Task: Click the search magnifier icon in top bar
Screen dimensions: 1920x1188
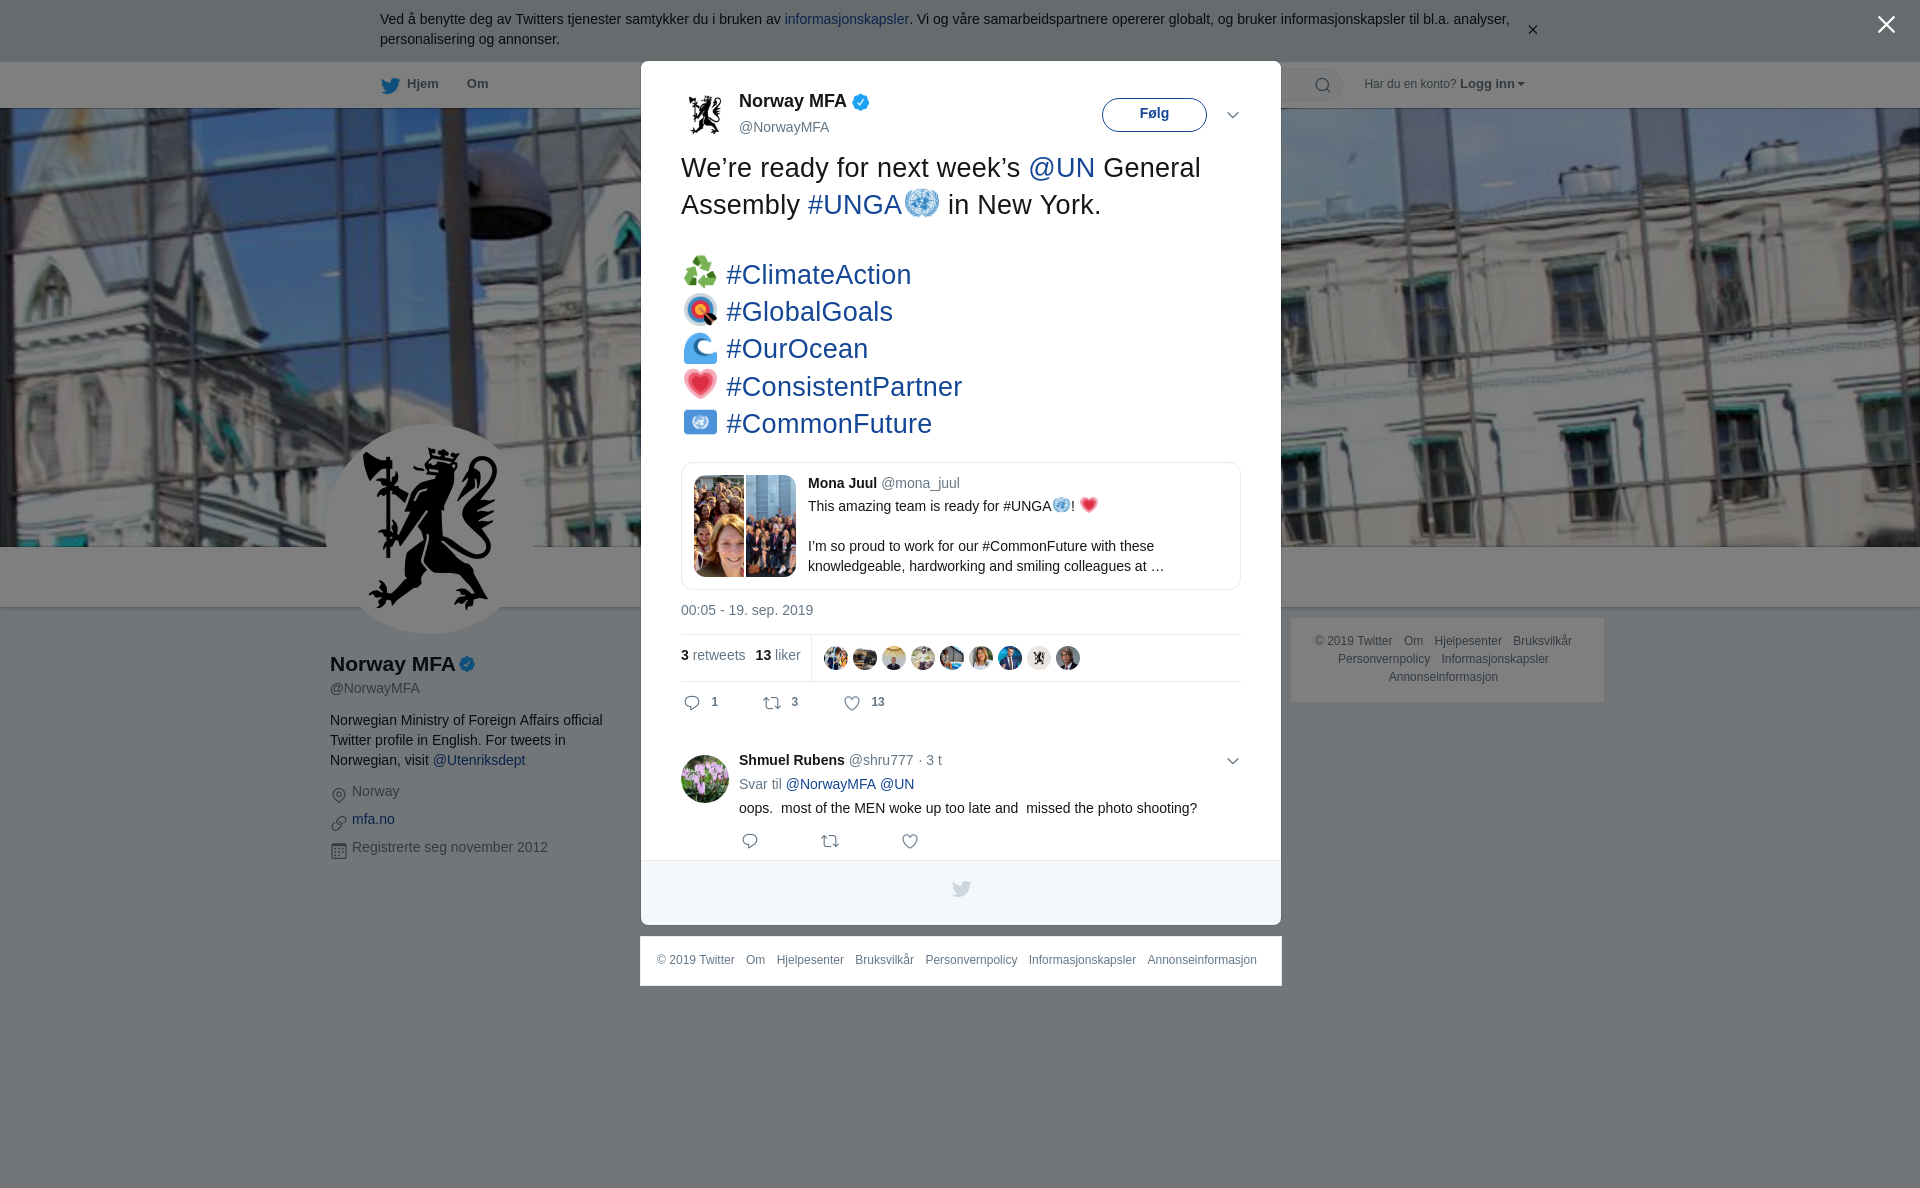Action: click(x=1323, y=86)
